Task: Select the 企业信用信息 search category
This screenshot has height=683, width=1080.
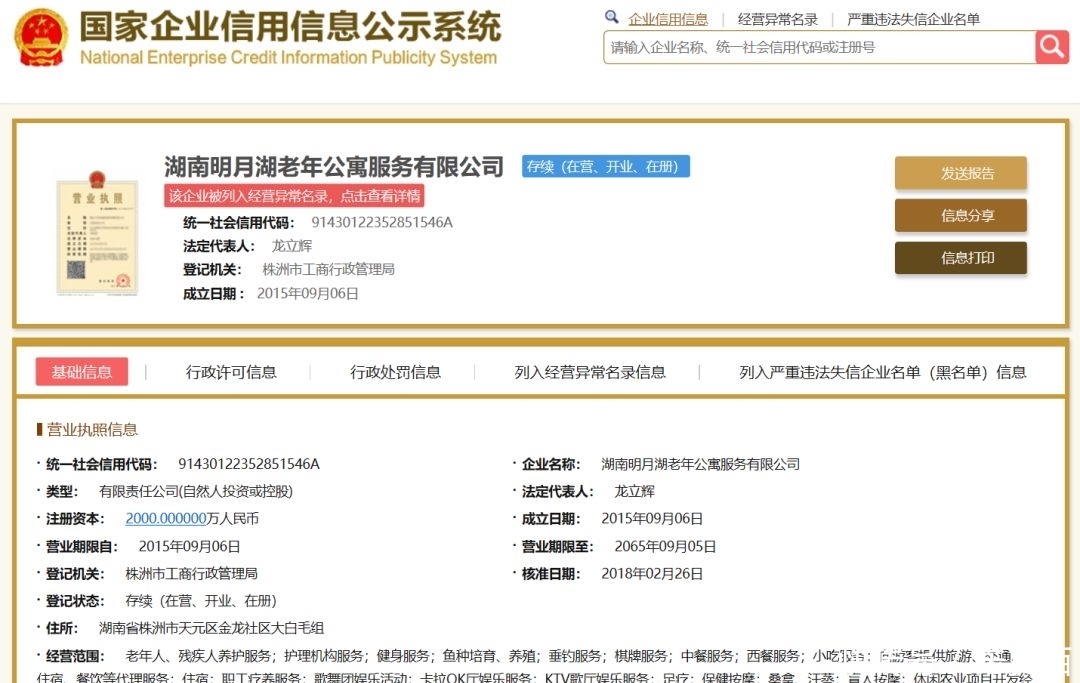Action: 668,19
